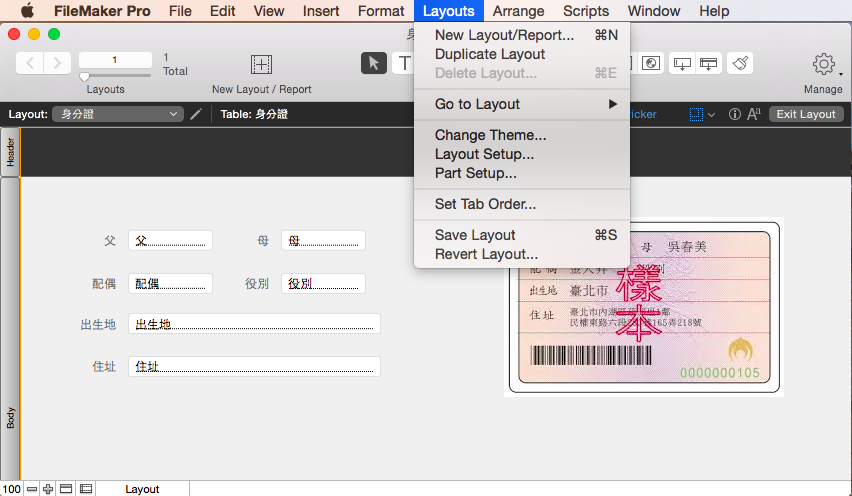
Task: Open the View menu
Action: (268, 11)
